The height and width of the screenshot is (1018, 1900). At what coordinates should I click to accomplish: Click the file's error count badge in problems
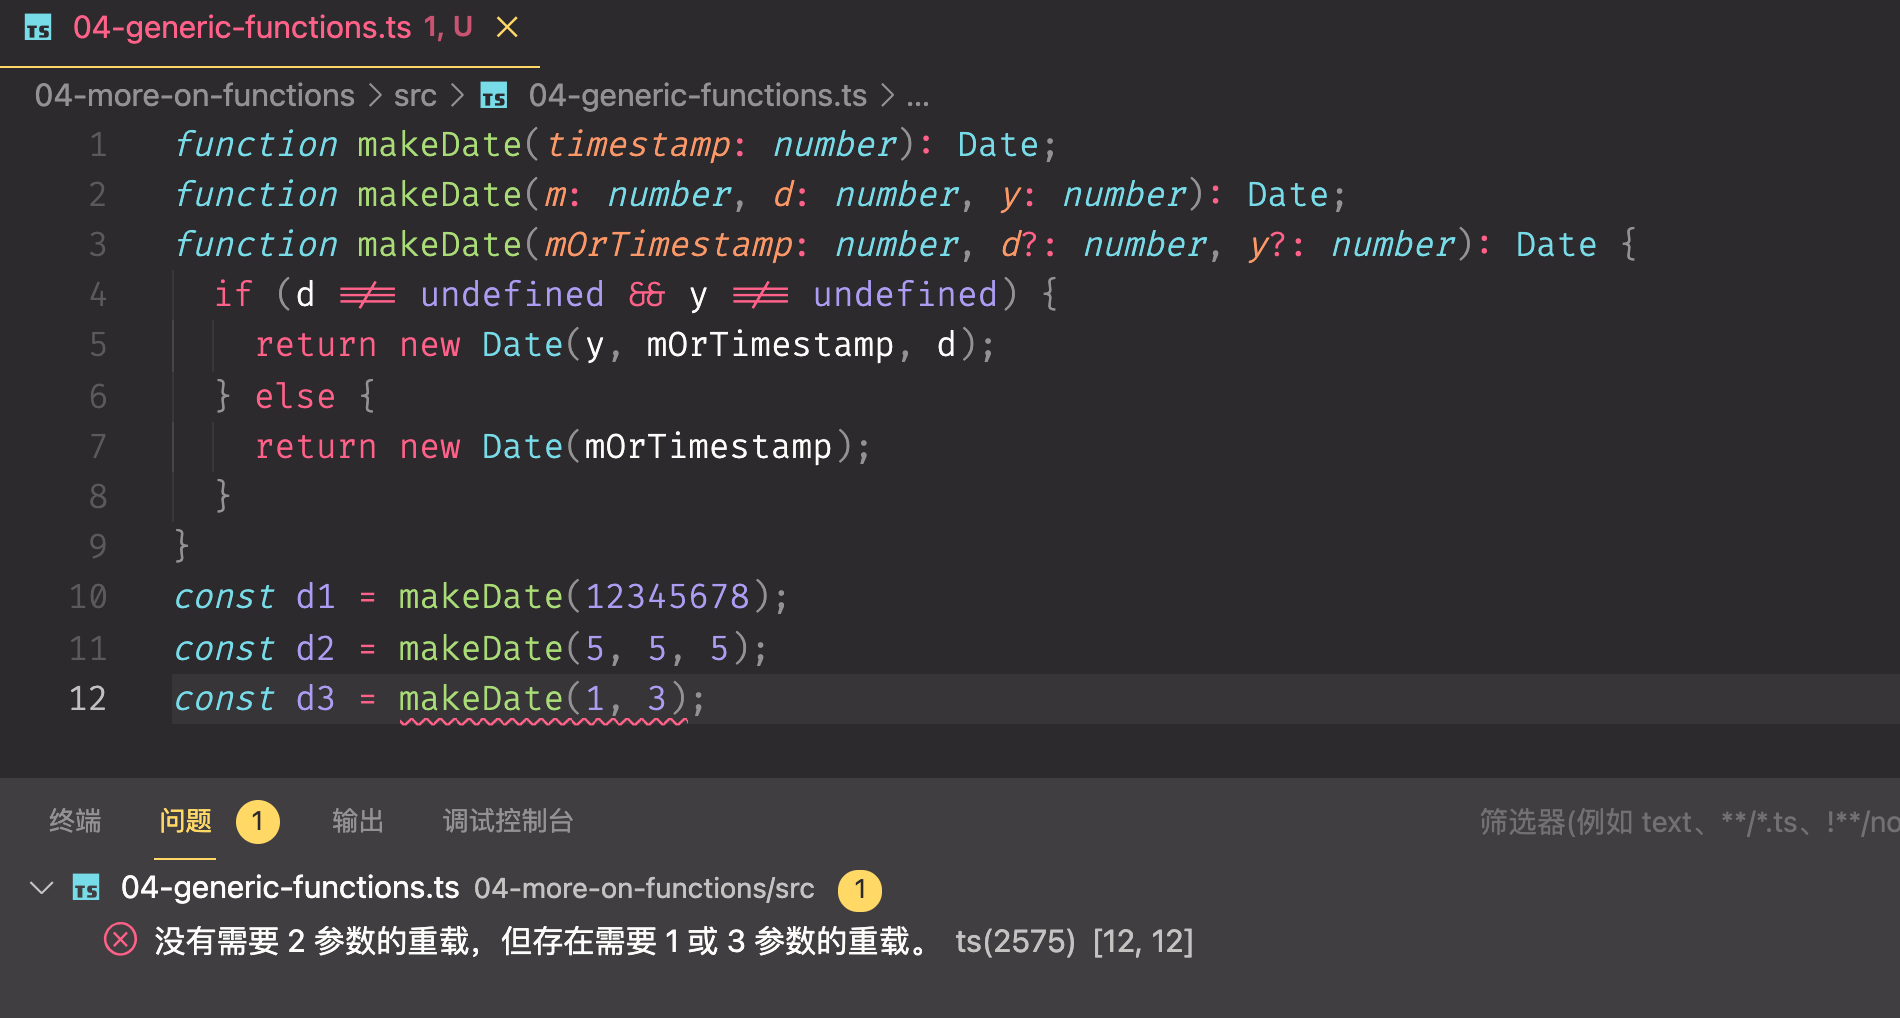point(859,890)
